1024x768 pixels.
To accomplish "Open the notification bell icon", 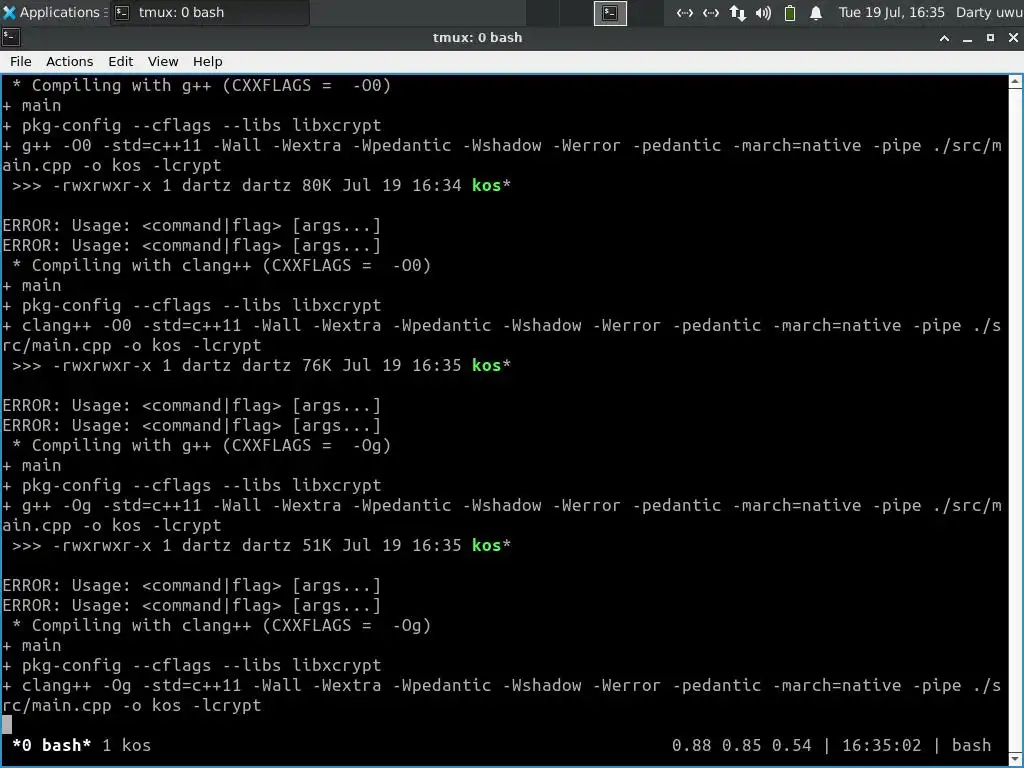I will pos(816,13).
